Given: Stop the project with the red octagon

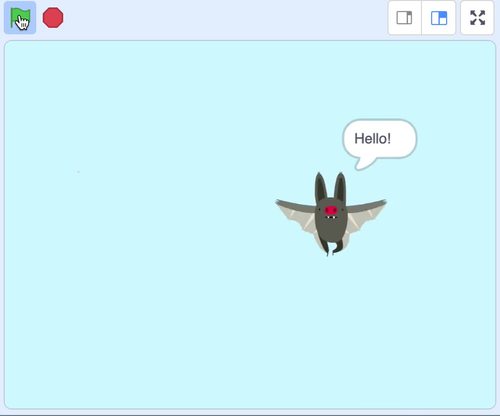Looking at the screenshot, I should pyautogui.click(x=53, y=17).
